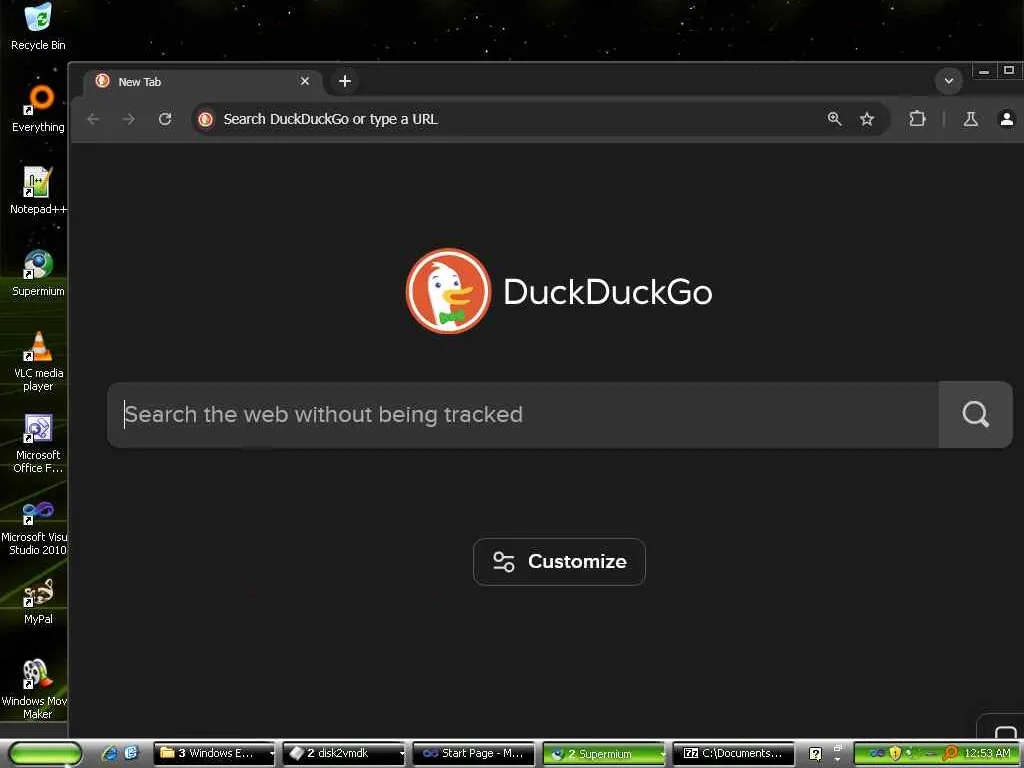Image resolution: width=1024 pixels, height=768 pixels.
Task: Expand the Windows Explorer taskbar group
Action: click(x=215, y=753)
